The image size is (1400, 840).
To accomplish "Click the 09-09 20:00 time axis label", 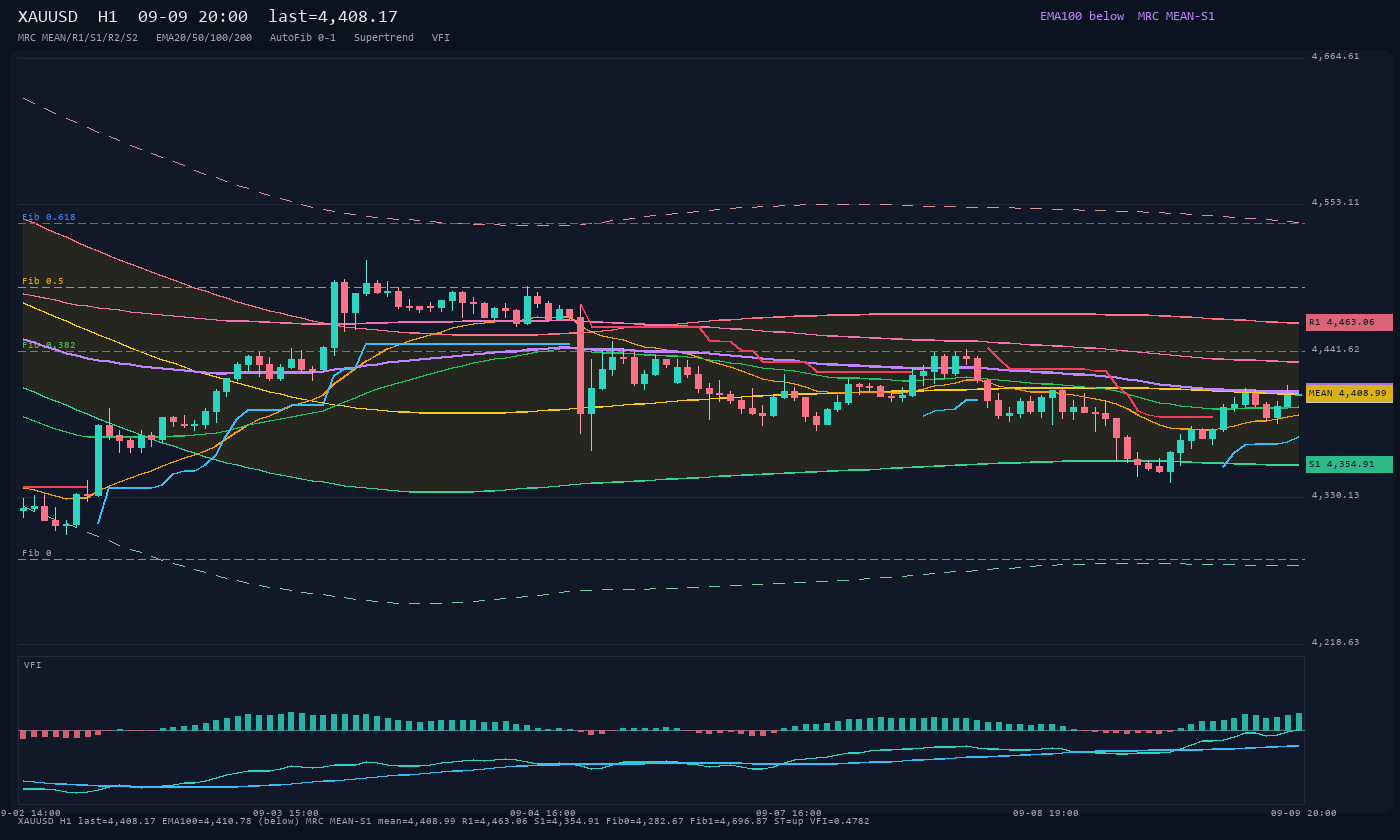I will pos(1304,813).
